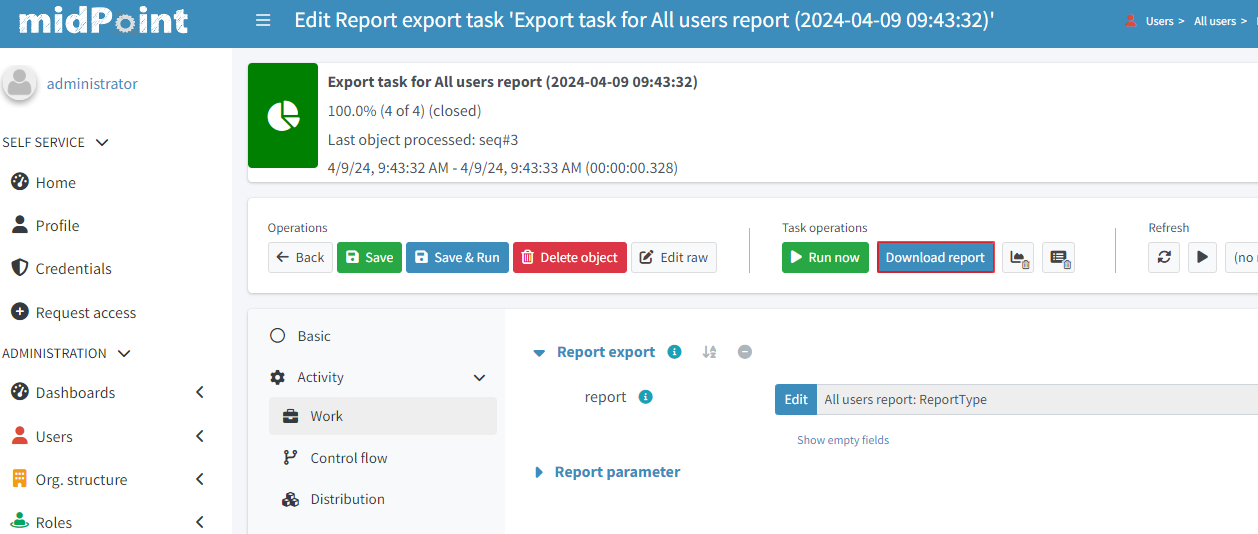Click the chart cleanup icon next to Download report
Image resolution: width=1258 pixels, height=534 pixels.
click(x=1018, y=258)
